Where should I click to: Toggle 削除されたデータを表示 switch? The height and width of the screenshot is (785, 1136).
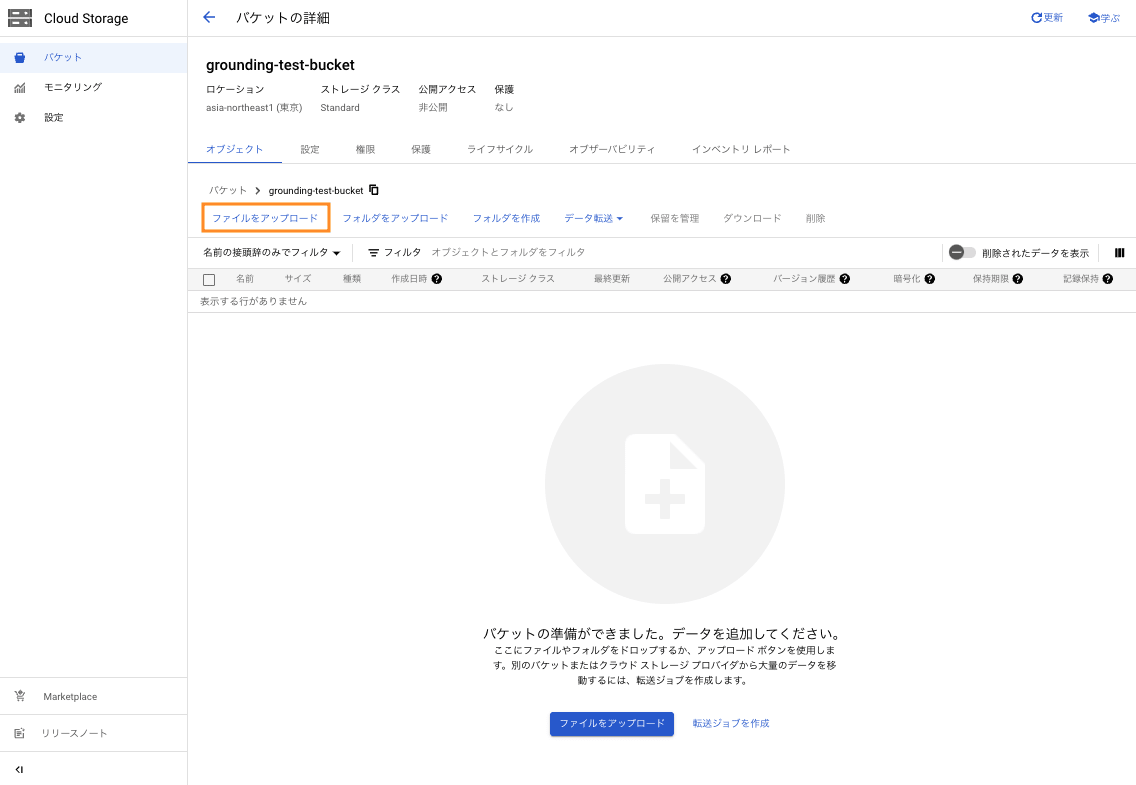pos(962,252)
